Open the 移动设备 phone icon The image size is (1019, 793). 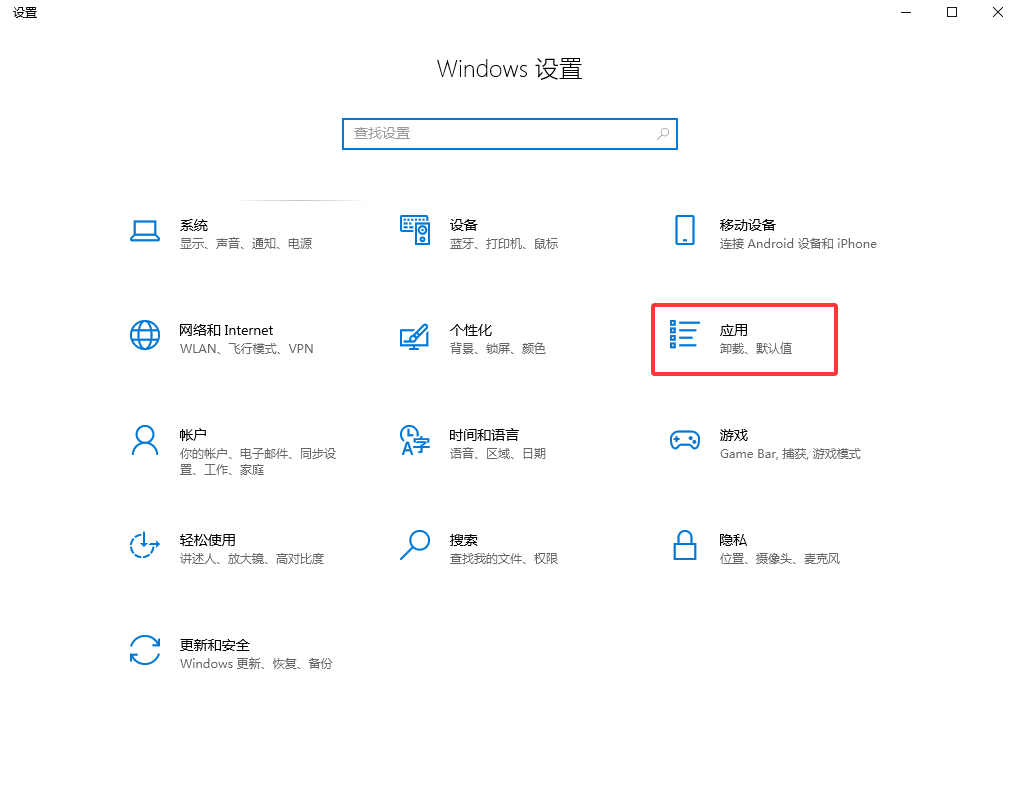click(684, 230)
